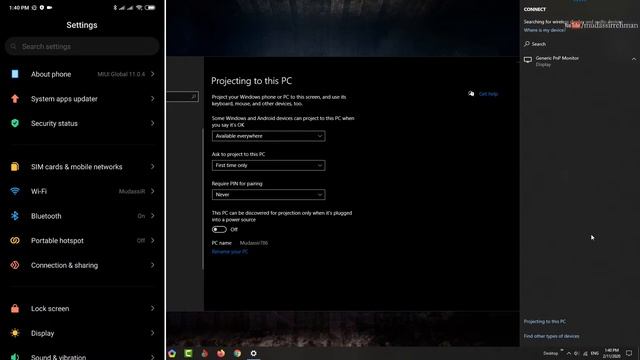Click the search magnifier in phone settings
Screen dimensions: 640x360
[x=13, y=47]
